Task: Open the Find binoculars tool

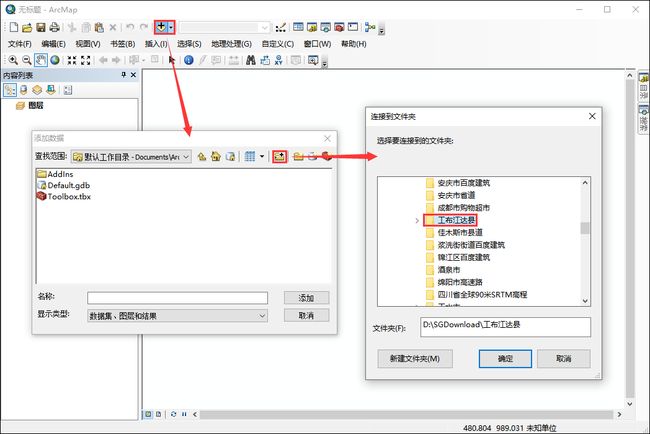Action: [250, 60]
